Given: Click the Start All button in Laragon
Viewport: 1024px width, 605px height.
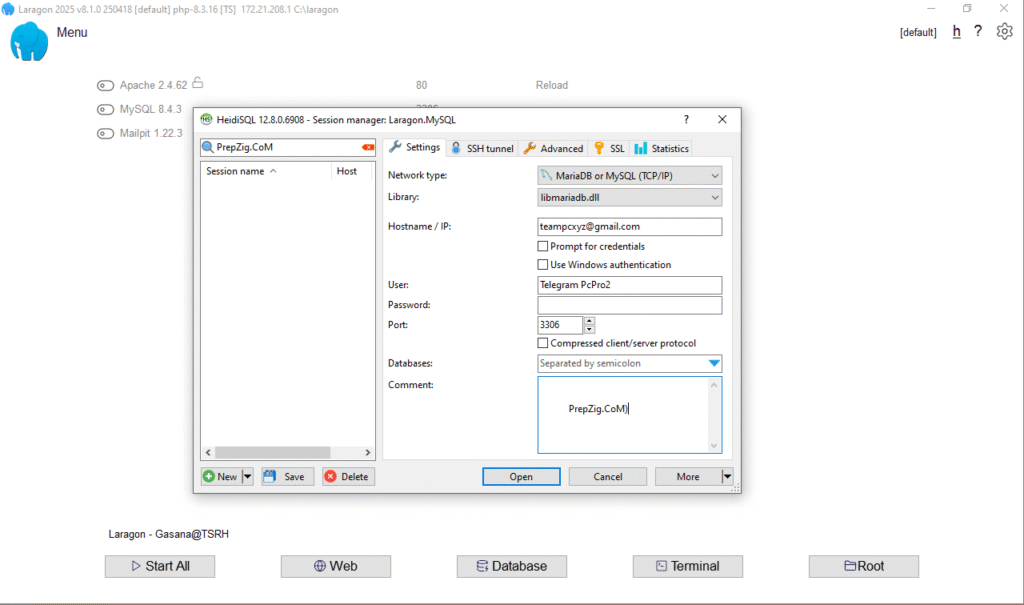Looking at the screenshot, I should point(159,566).
